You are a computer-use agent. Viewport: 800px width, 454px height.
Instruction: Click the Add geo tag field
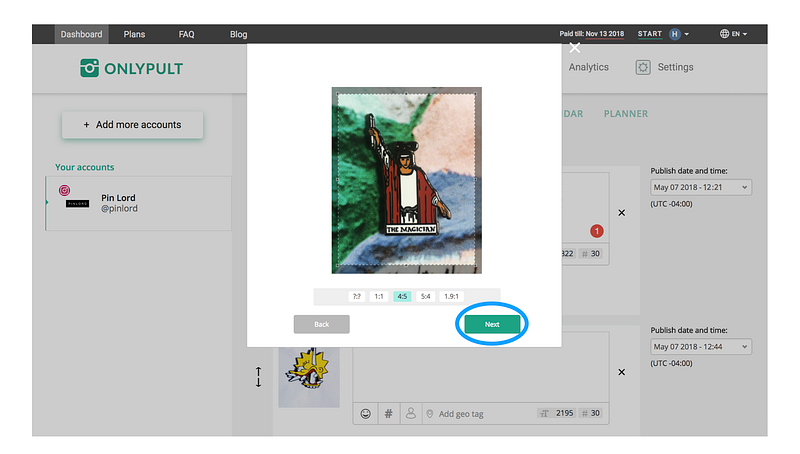tap(461, 414)
